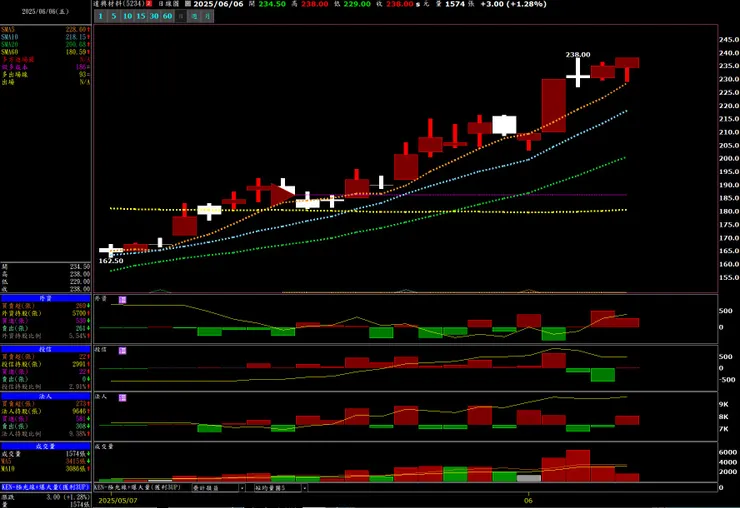Click the 238.00 high price label on chart

[578, 55]
